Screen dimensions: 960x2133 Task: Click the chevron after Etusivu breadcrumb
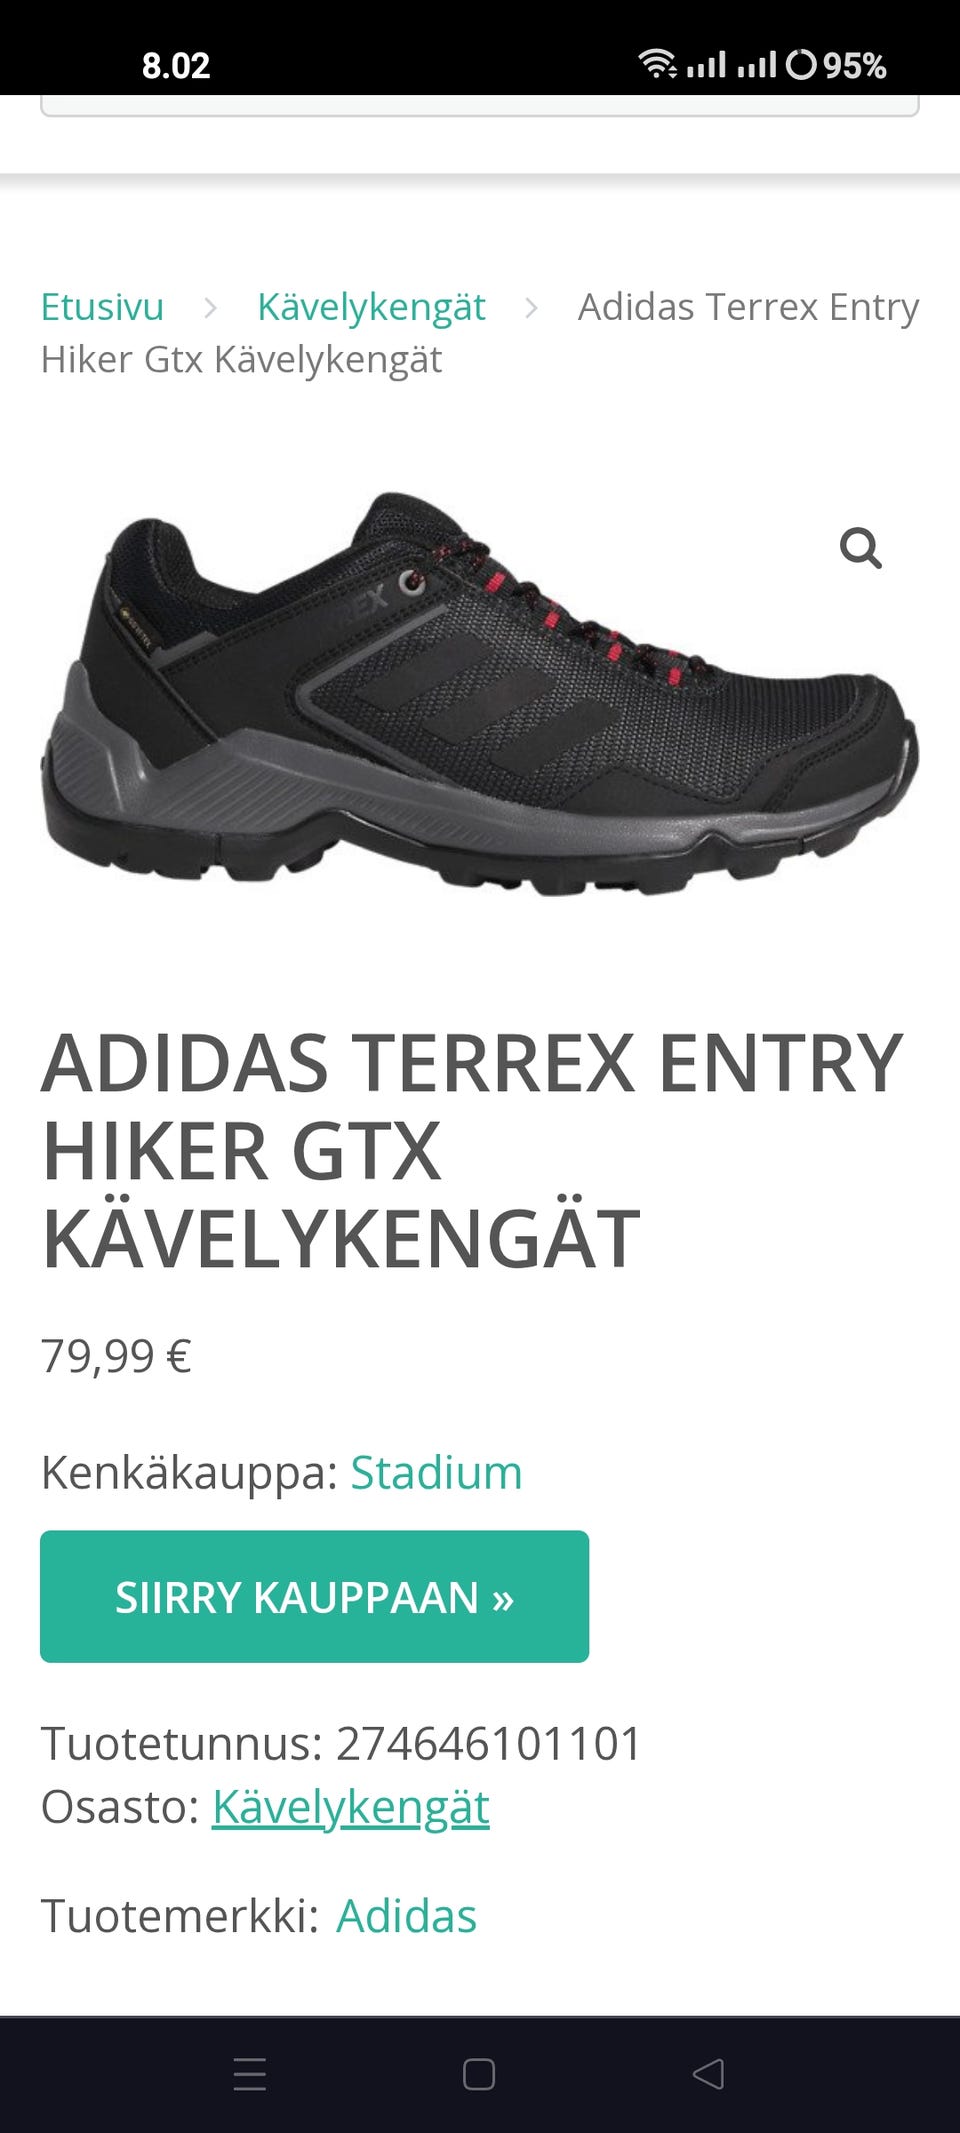[210, 308]
